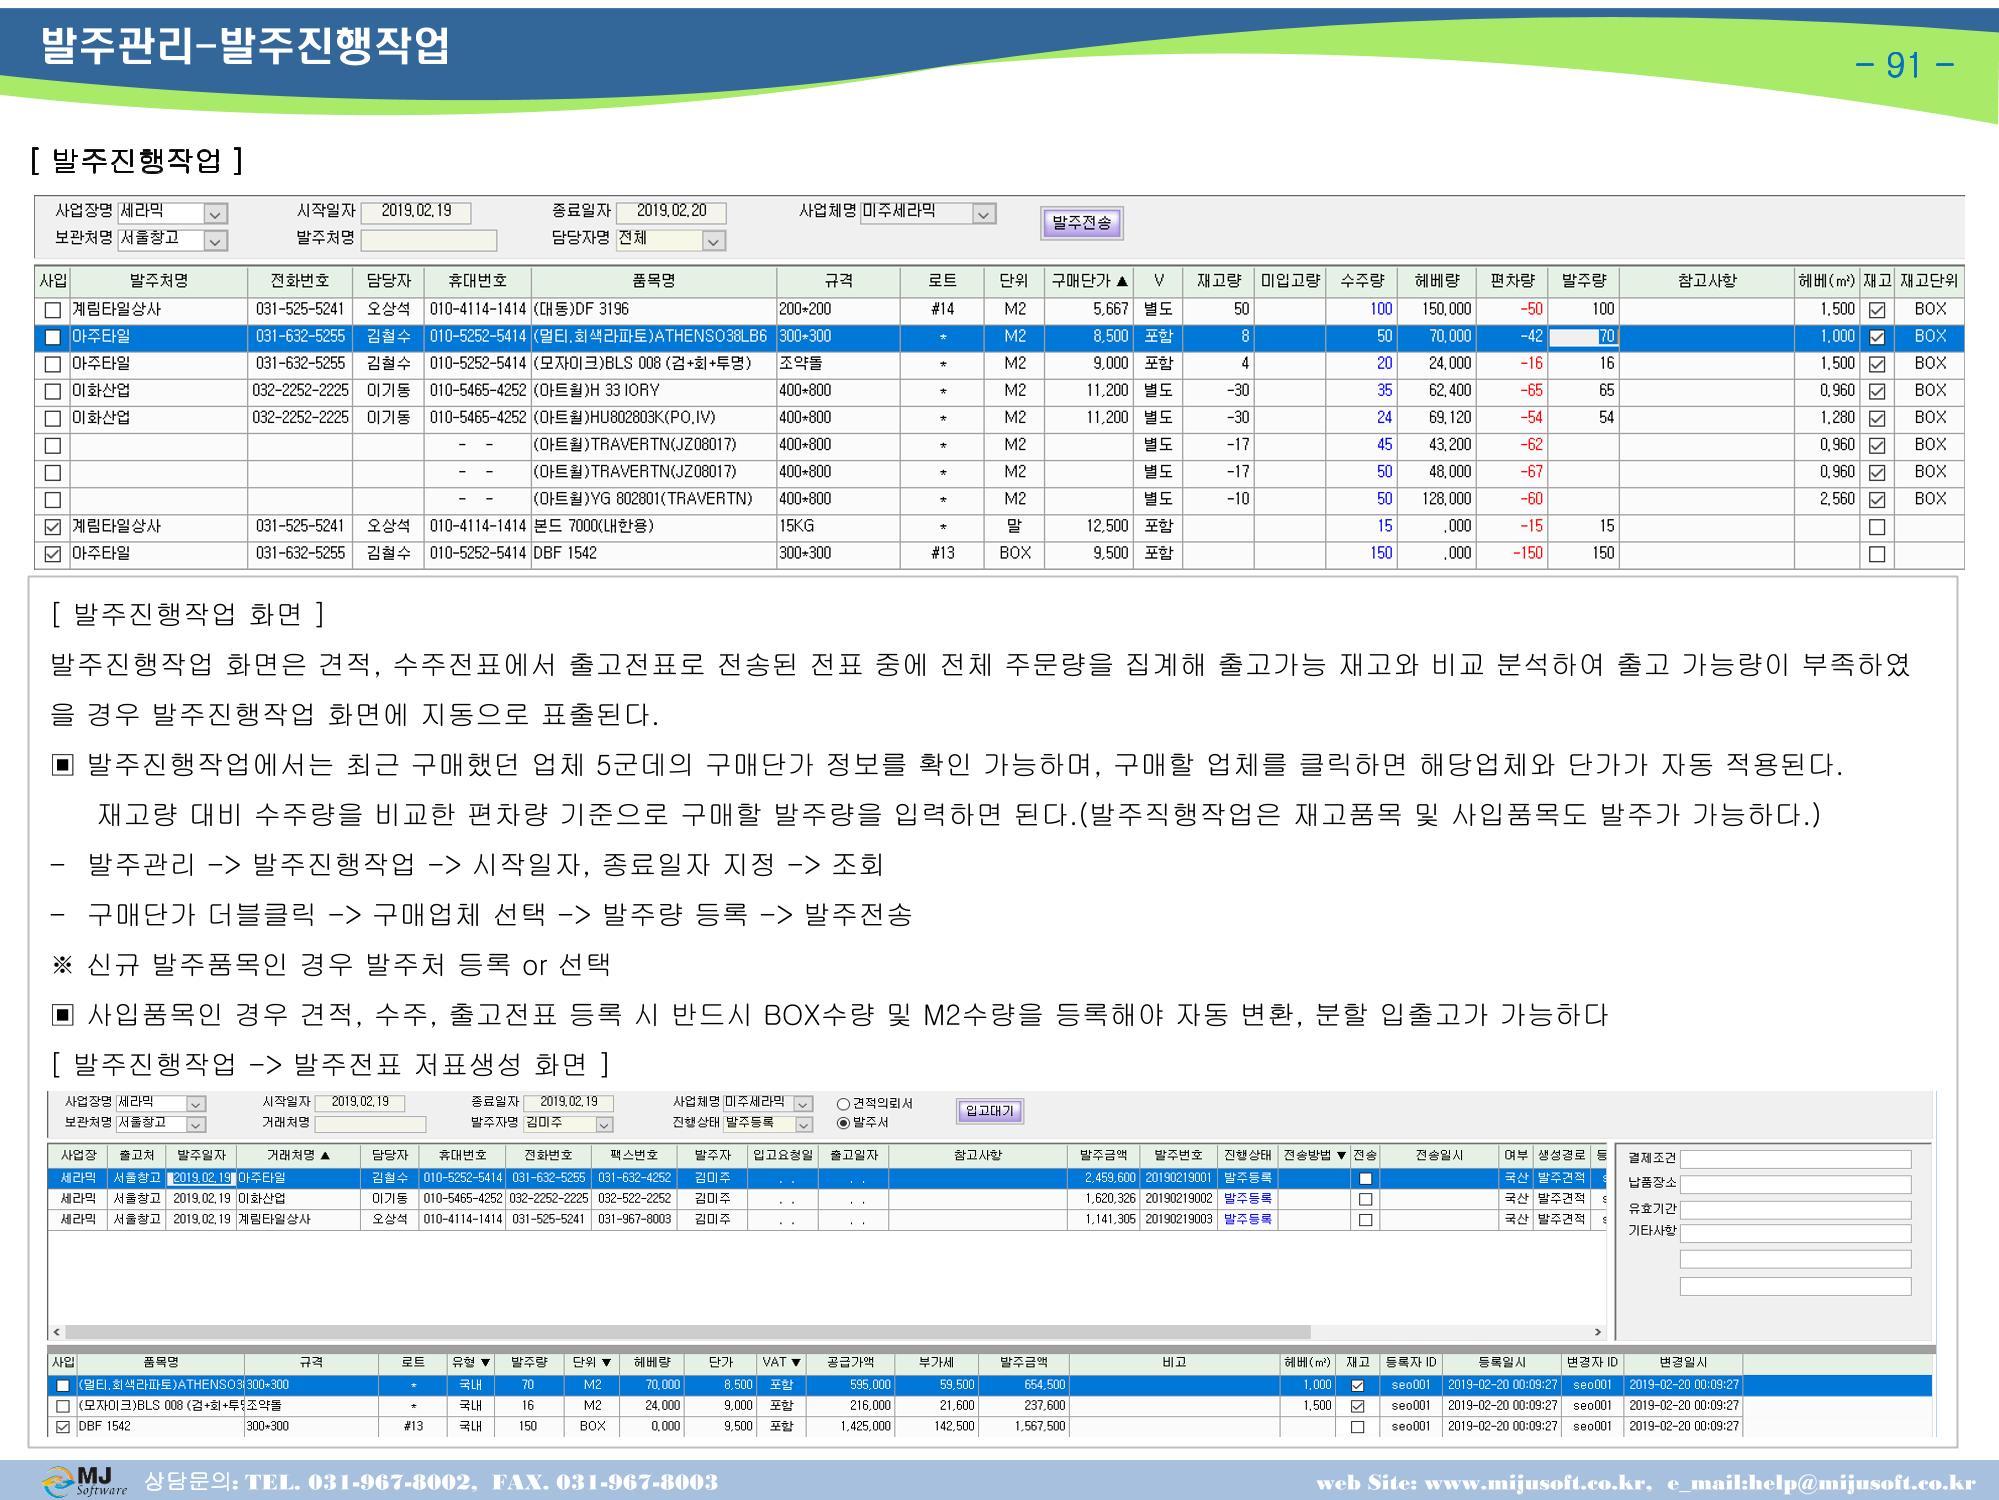Click the scrollbar left arrow in order list
Image resolution: width=1999 pixels, height=1500 pixels.
pyautogui.click(x=56, y=1332)
